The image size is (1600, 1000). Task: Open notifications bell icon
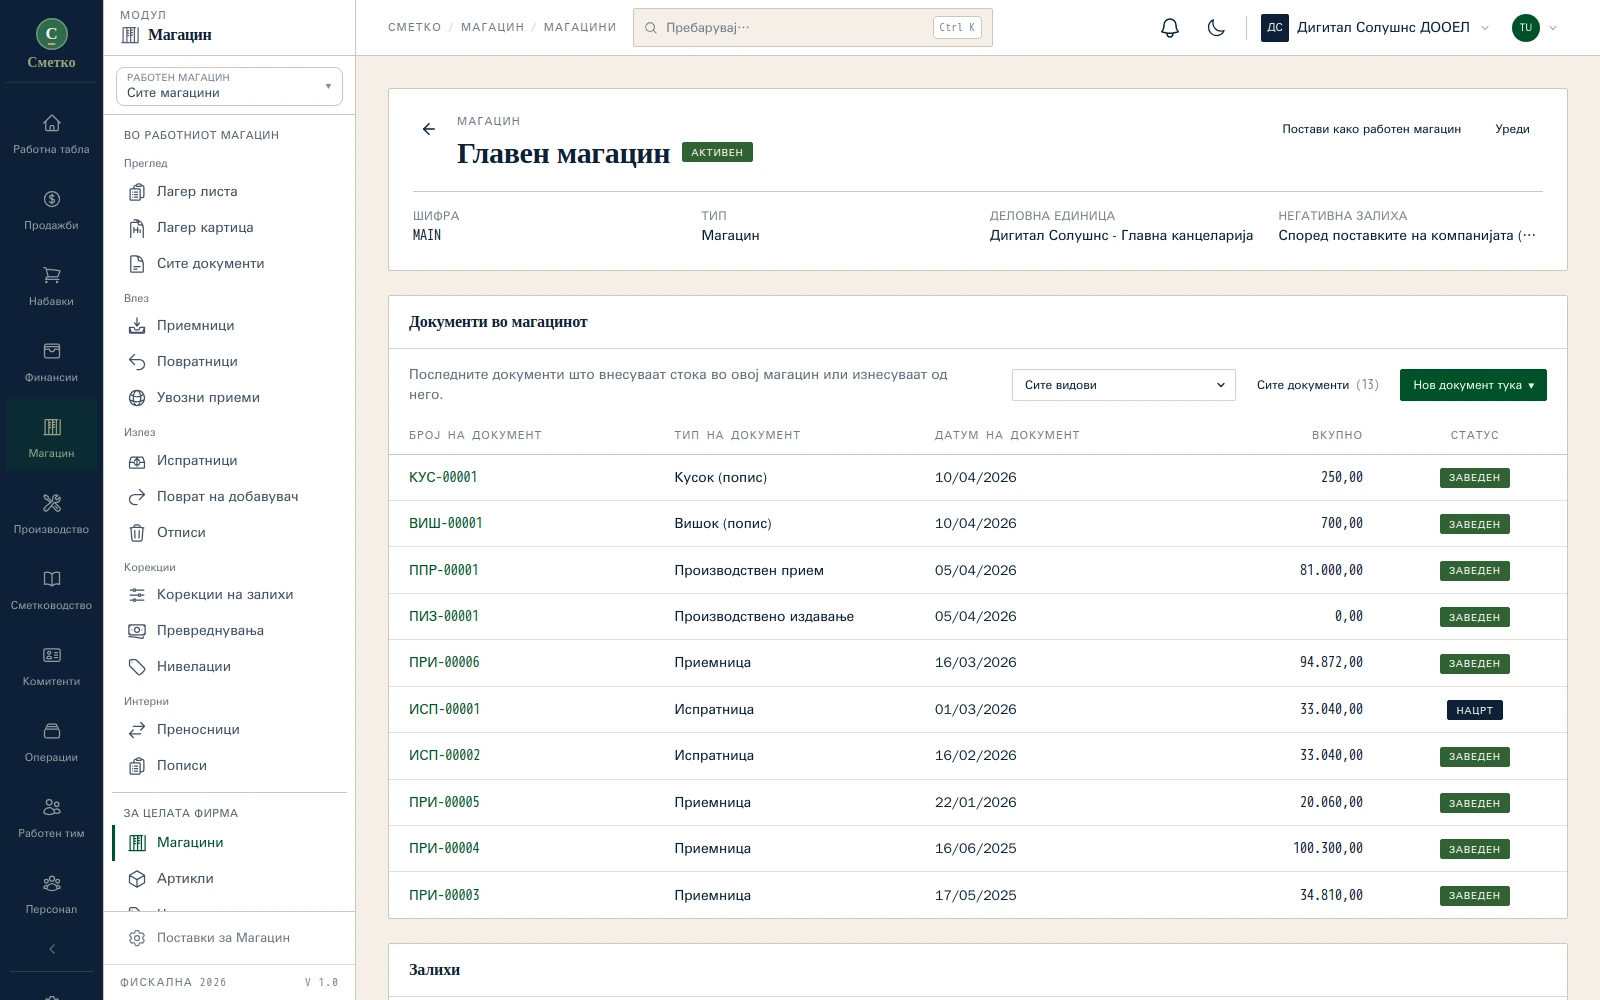pyautogui.click(x=1170, y=28)
